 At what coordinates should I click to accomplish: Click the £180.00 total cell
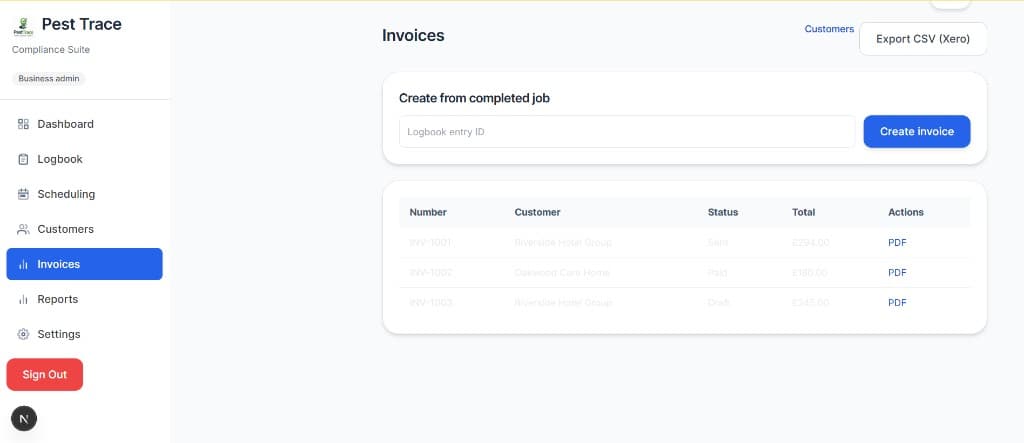coord(810,272)
